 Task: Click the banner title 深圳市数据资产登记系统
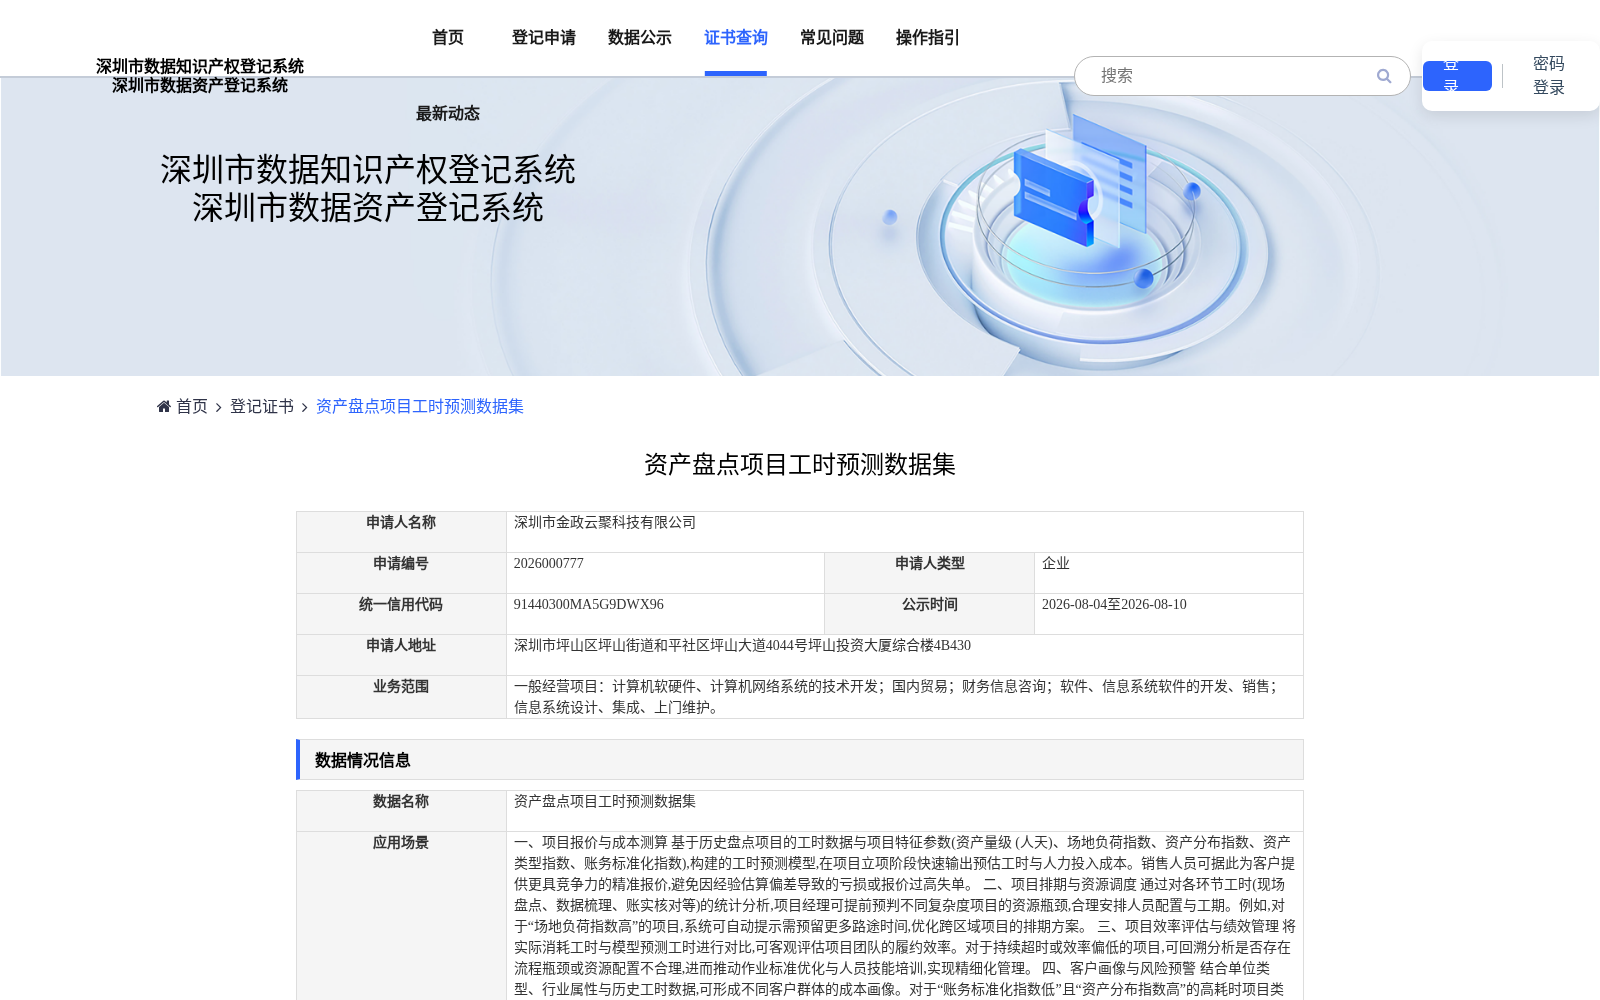(368, 208)
